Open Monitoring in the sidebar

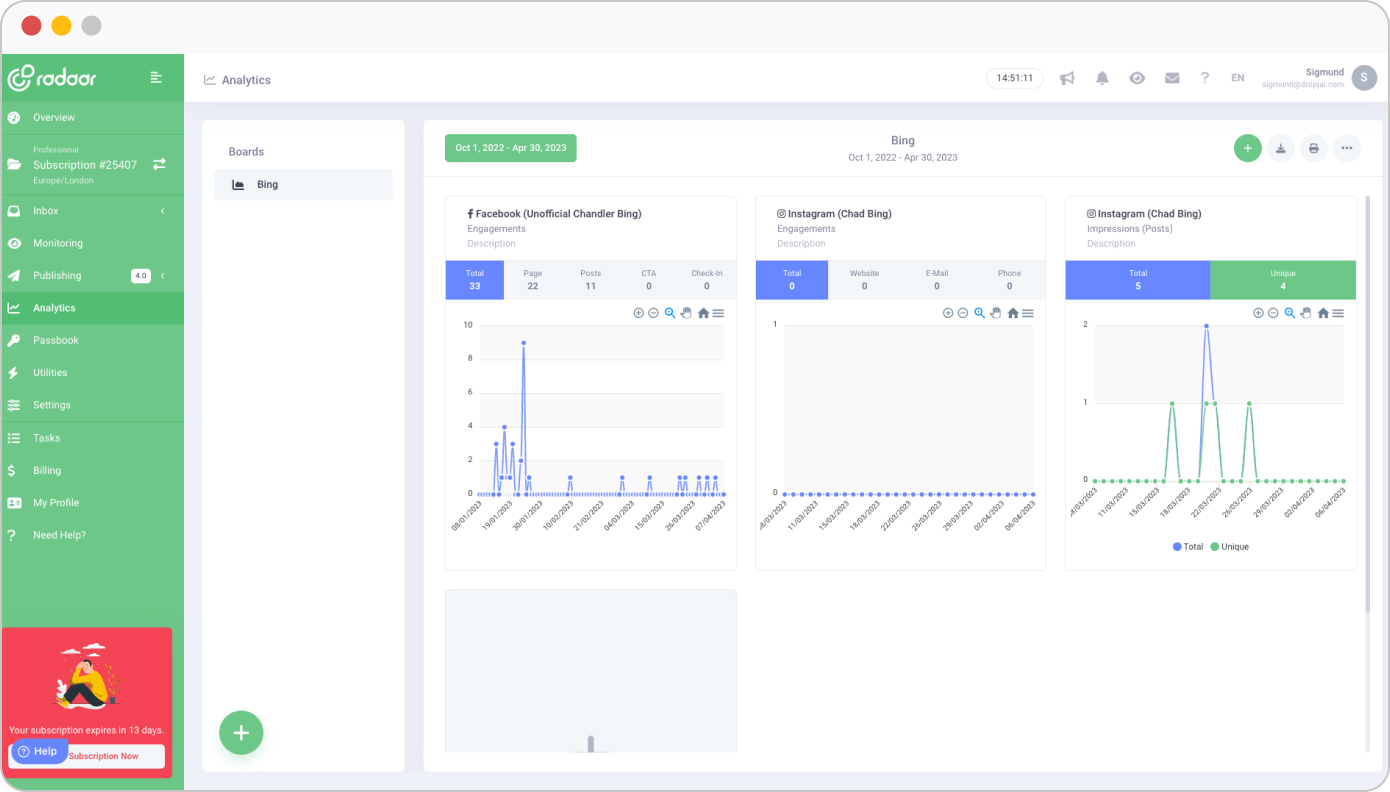(92, 243)
